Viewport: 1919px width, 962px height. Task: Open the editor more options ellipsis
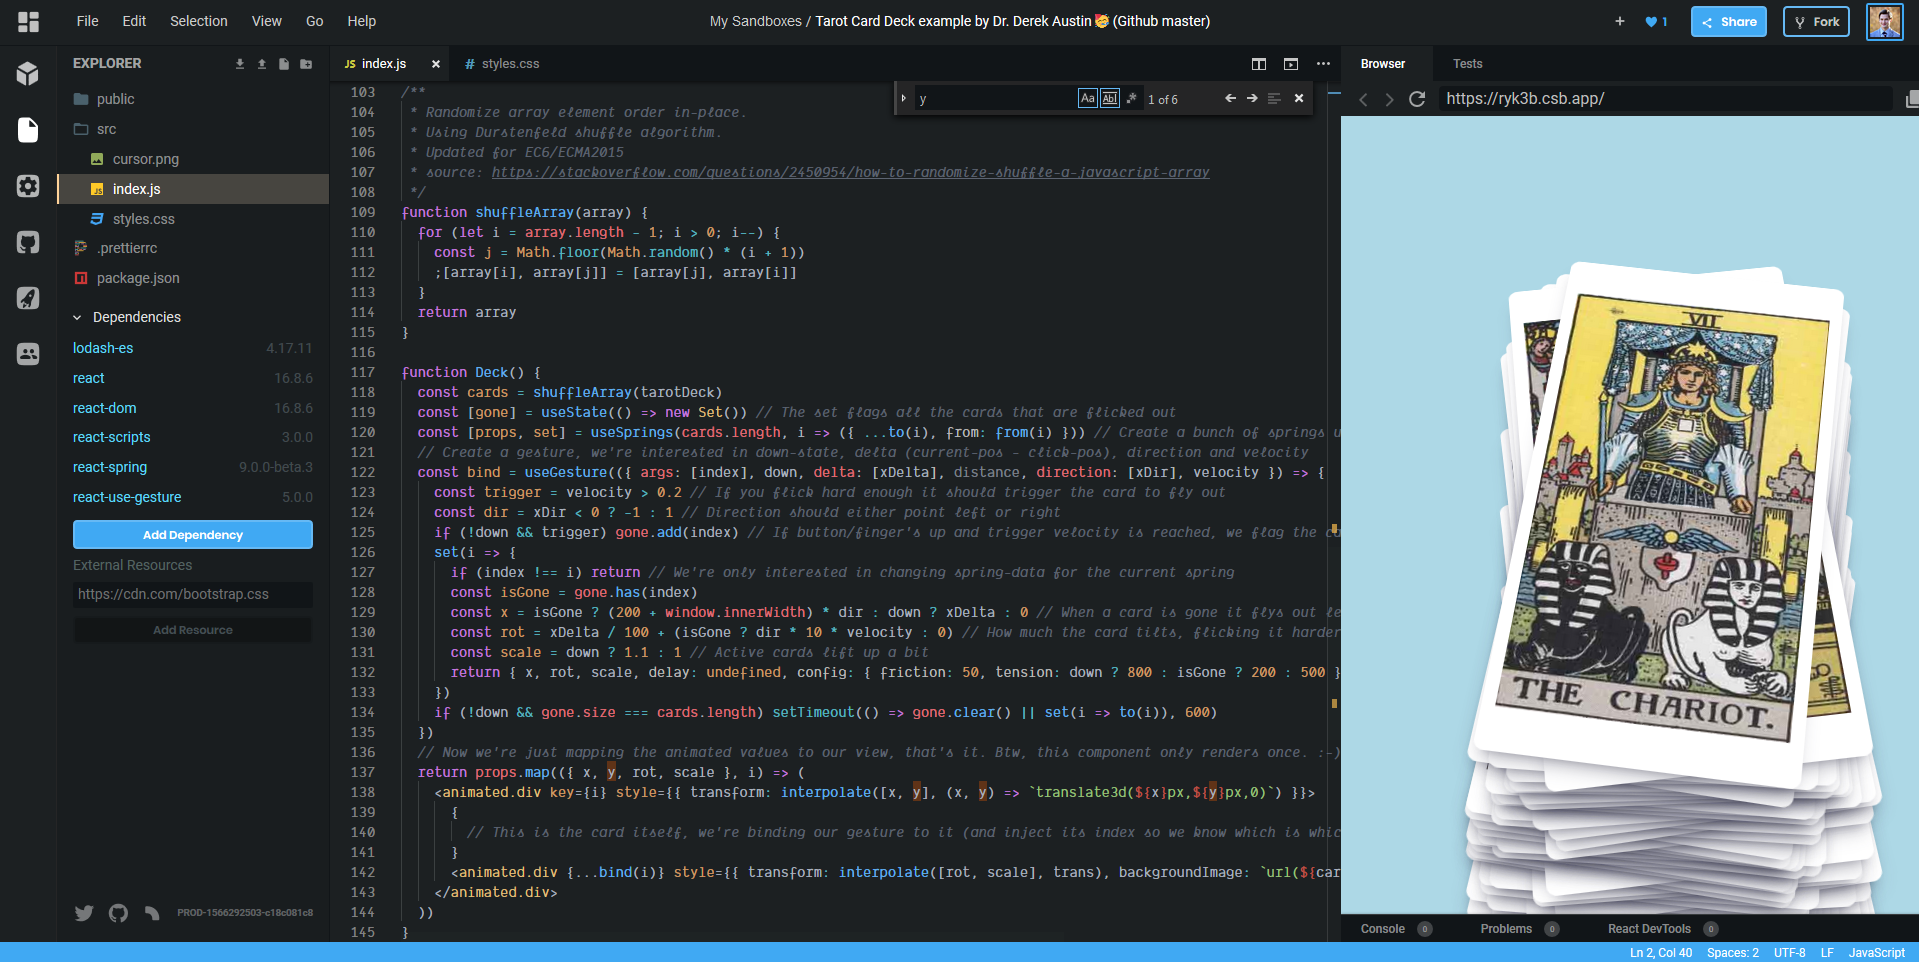pos(1323,64)
